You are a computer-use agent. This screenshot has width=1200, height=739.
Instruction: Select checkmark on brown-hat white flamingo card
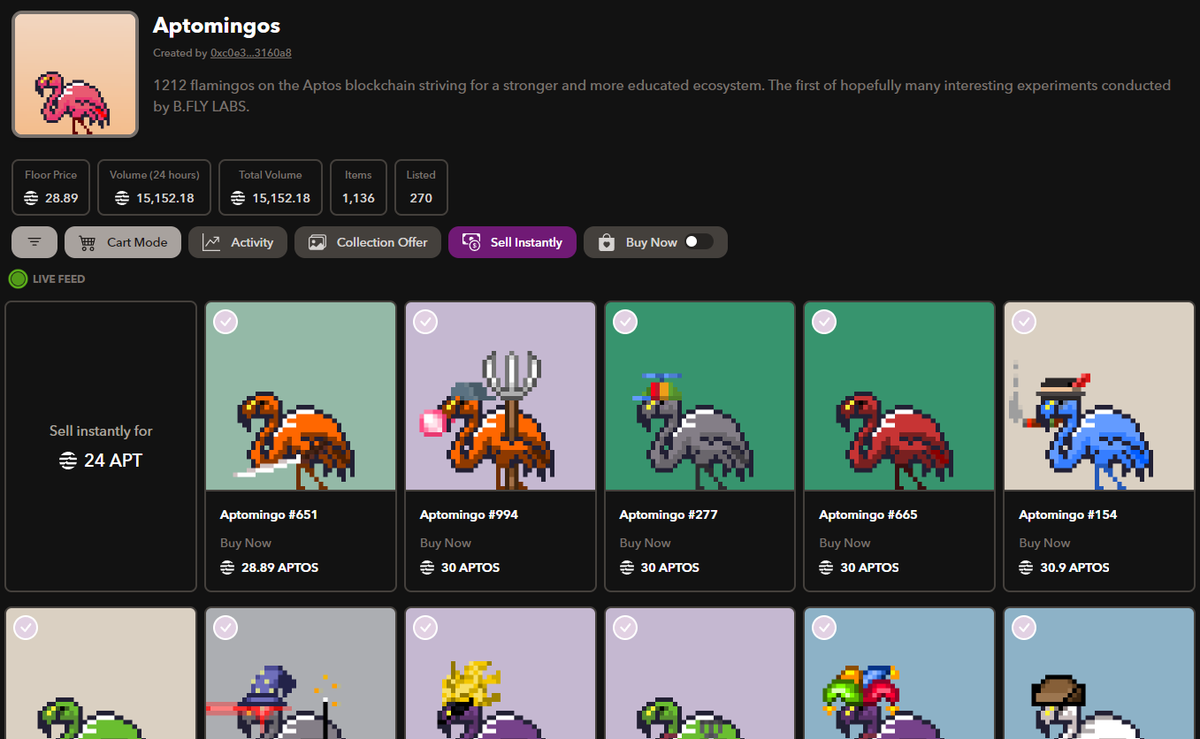(1024, 627)
